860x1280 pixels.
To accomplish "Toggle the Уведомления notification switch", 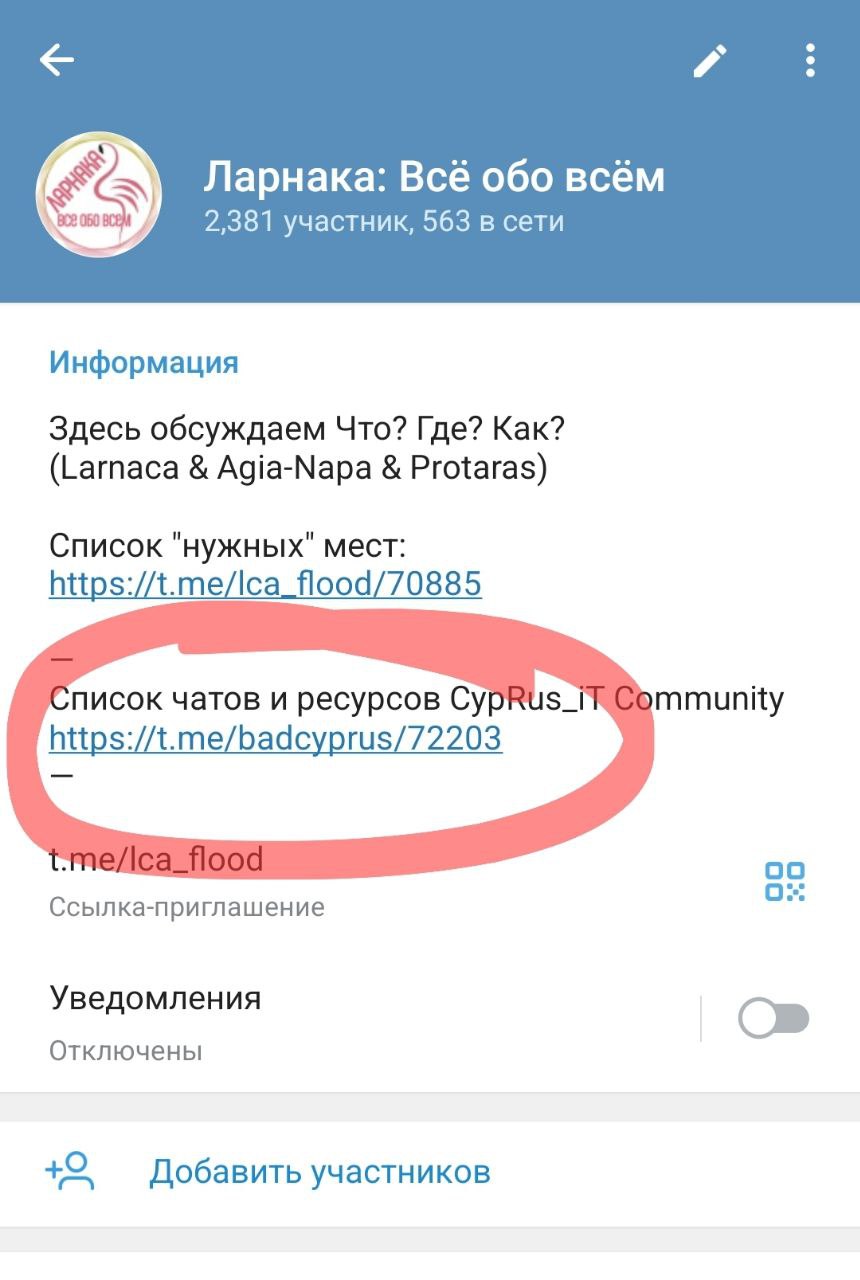I will 773,1019.
